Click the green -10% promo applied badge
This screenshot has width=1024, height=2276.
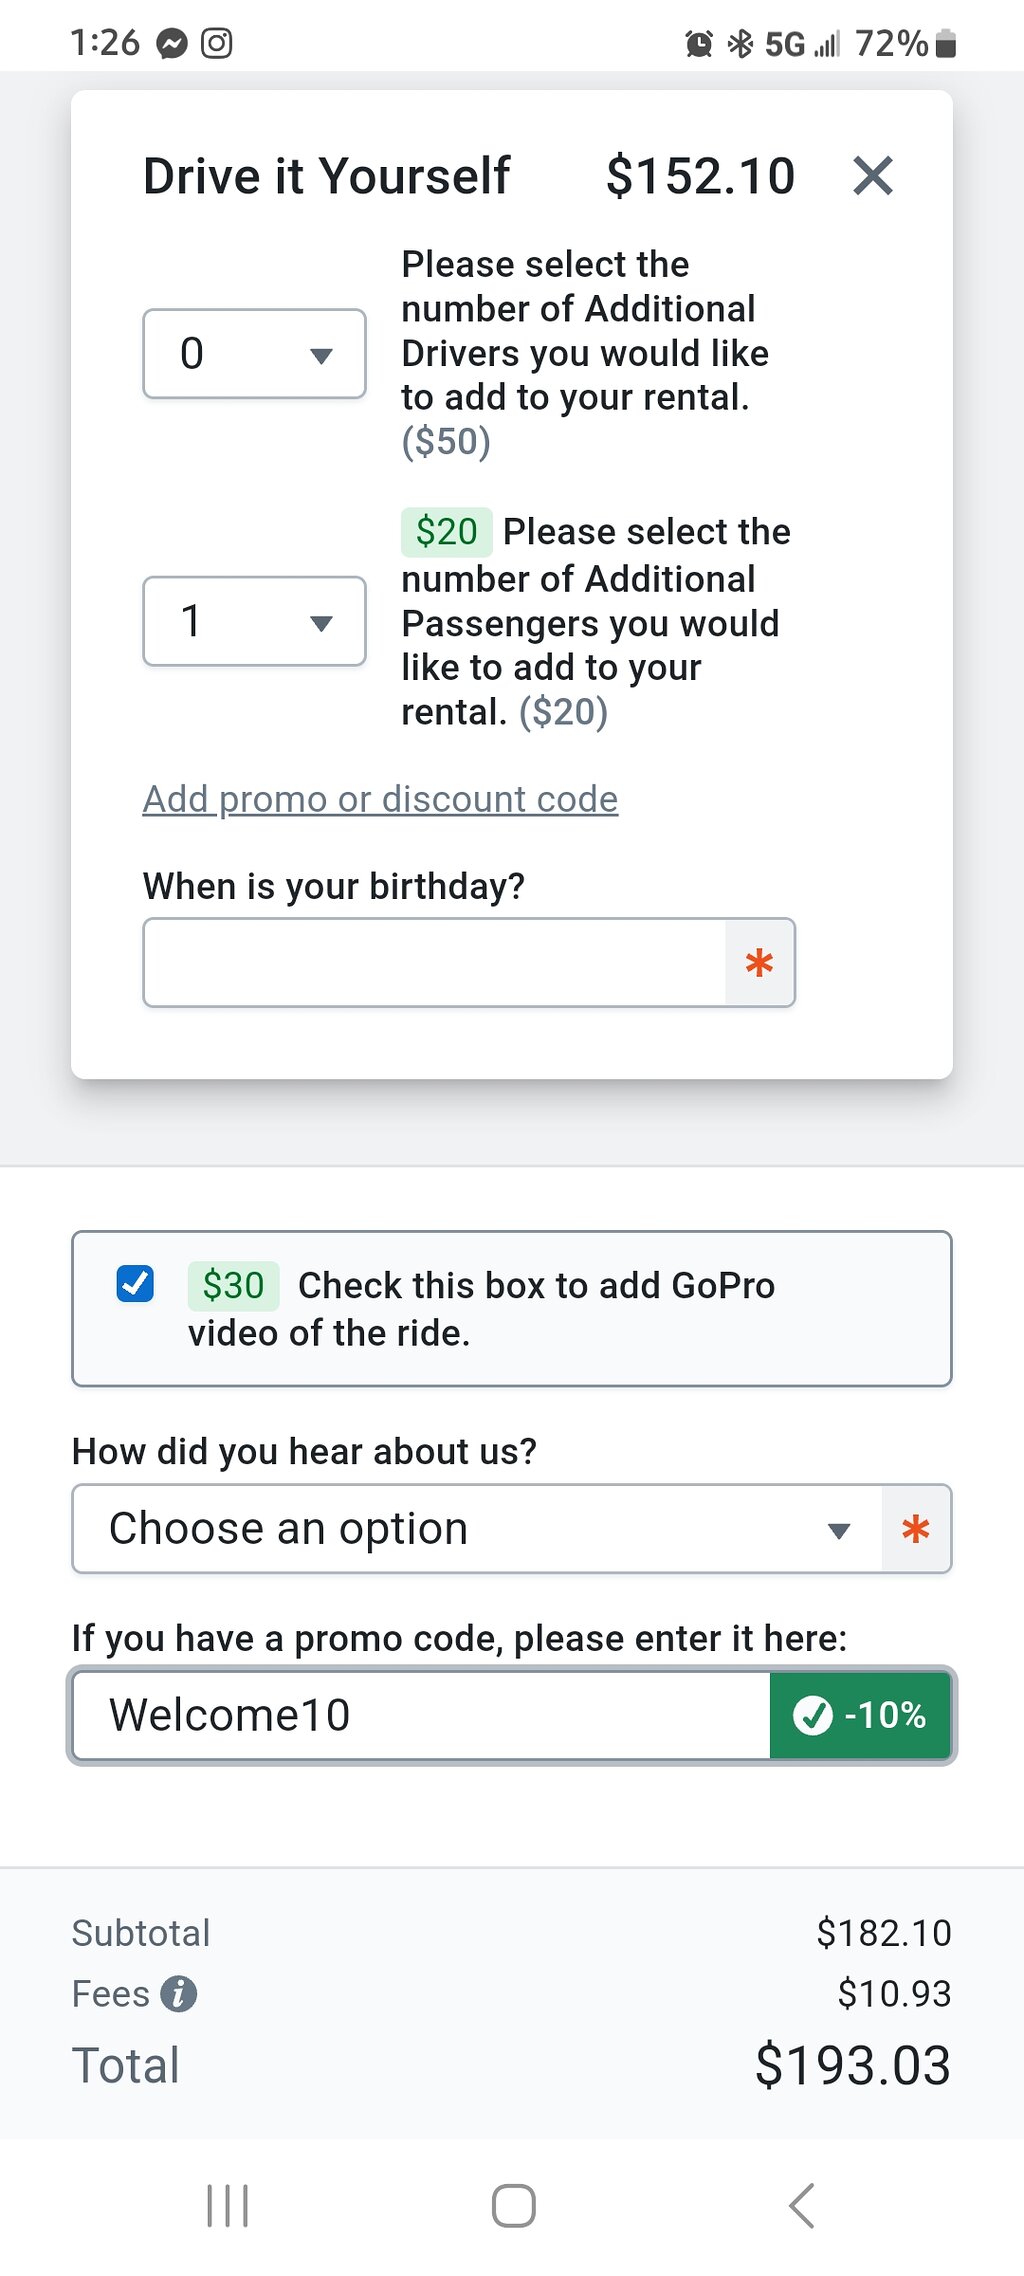[x=860, y=1715]
